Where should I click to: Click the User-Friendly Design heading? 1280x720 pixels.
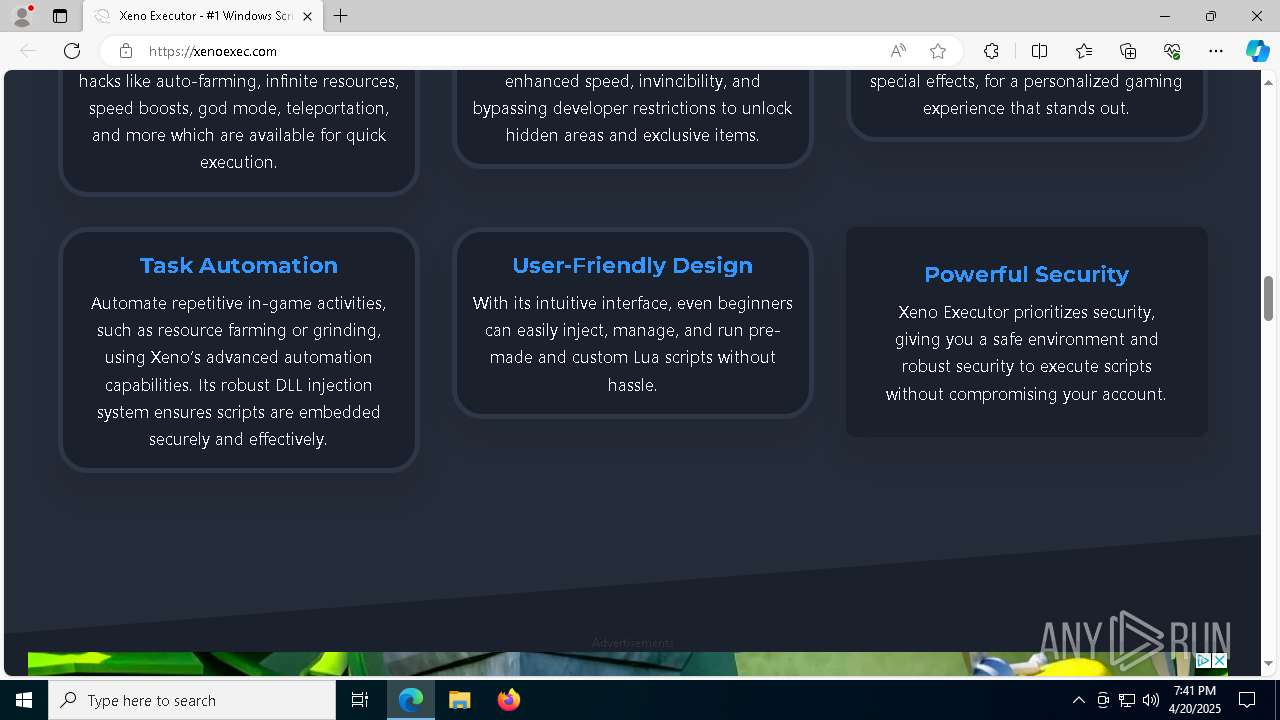(x=632, y=265)
